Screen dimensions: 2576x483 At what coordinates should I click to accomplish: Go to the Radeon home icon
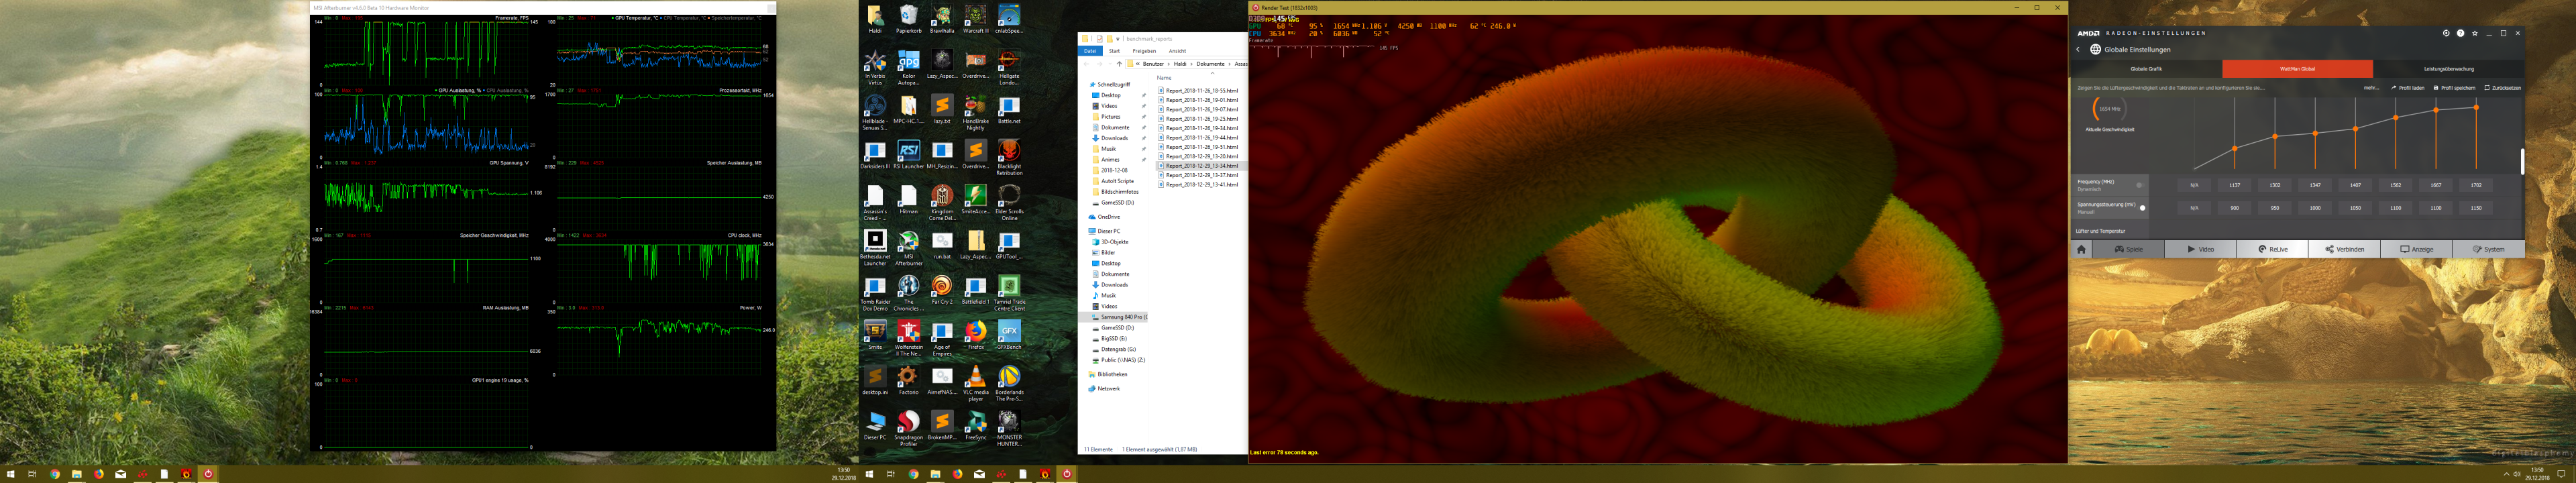(x=2082, y=249)
